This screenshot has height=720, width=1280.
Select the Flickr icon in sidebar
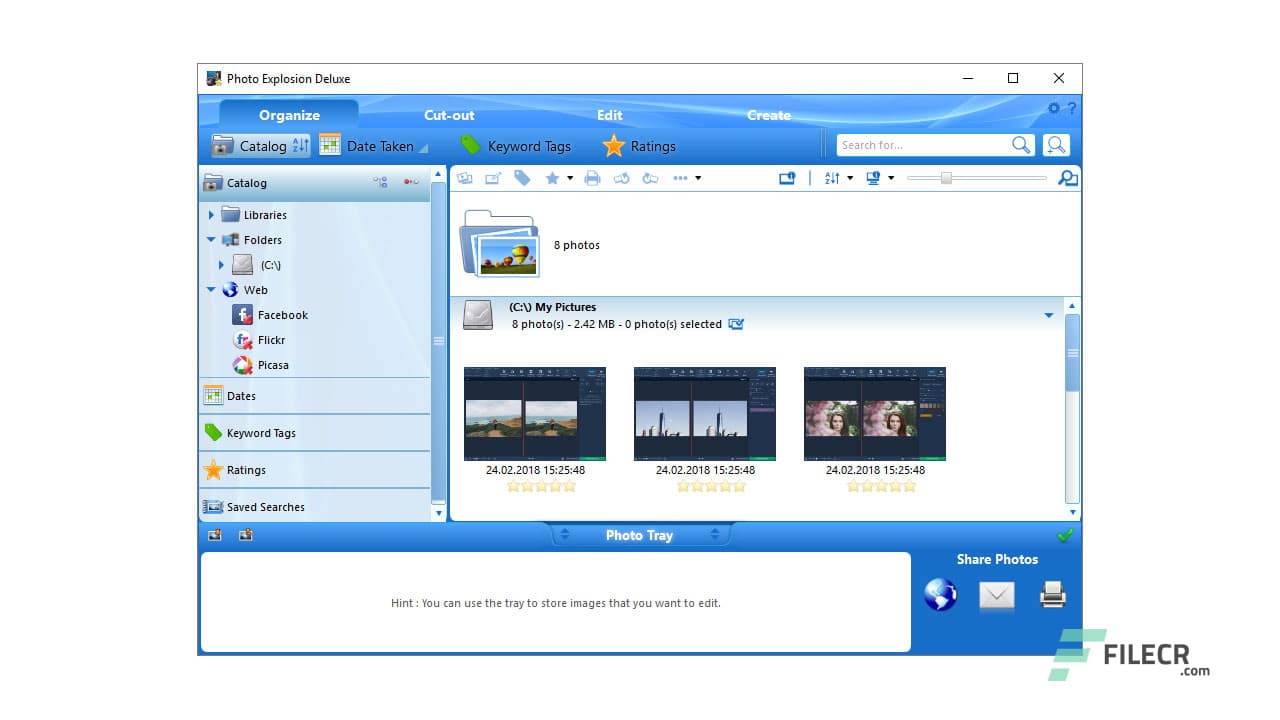pos(242,340)
